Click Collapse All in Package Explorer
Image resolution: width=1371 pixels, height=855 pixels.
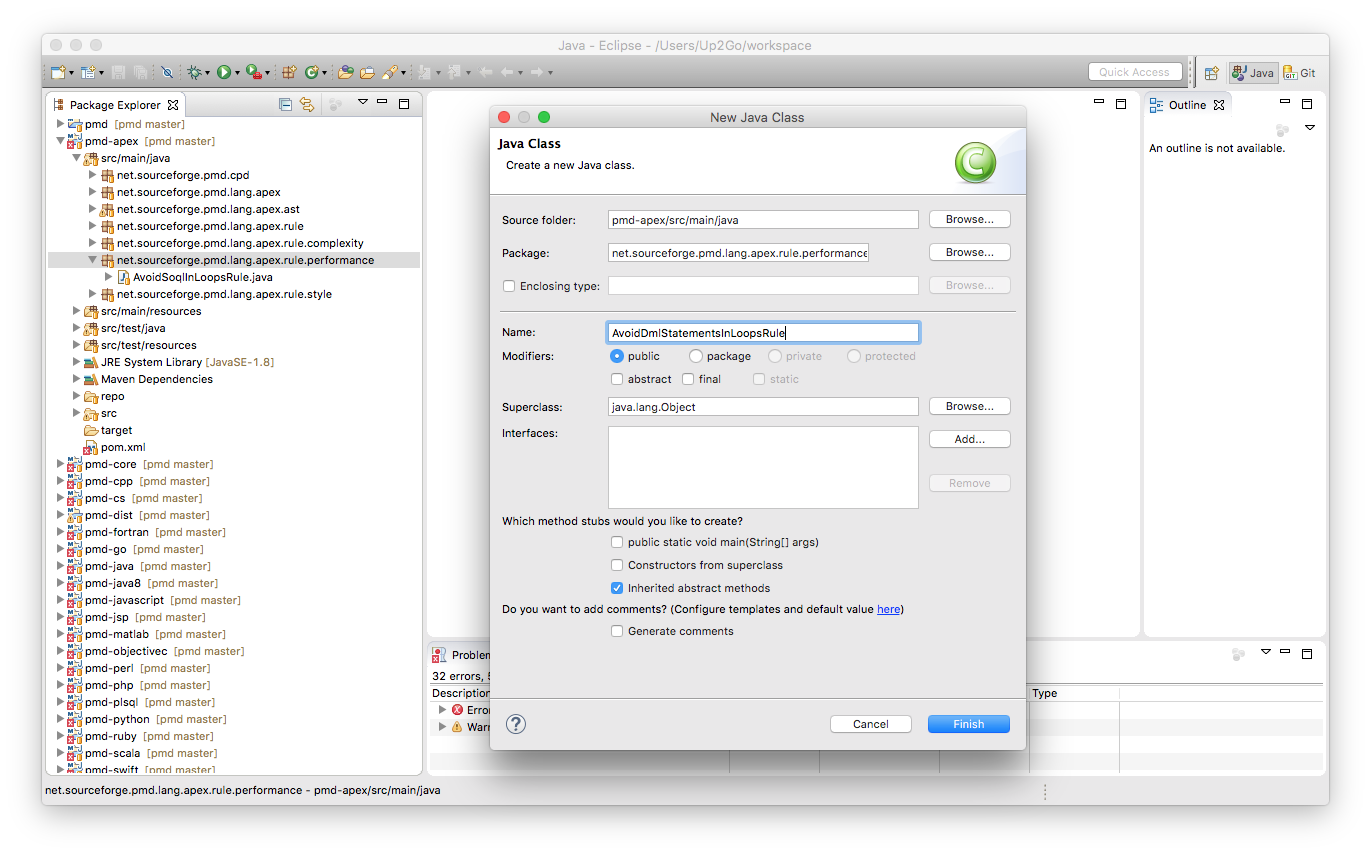pos(286,104)
